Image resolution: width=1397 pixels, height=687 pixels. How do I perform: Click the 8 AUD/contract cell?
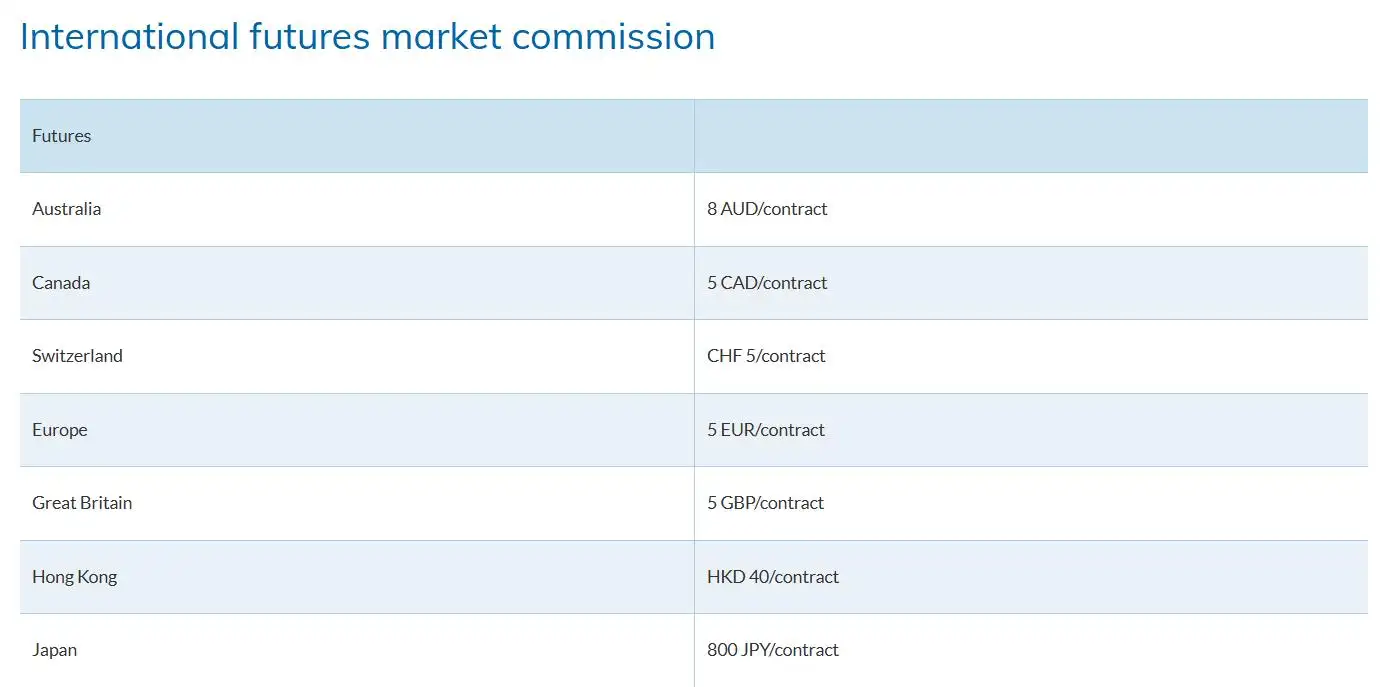[767, 209]
